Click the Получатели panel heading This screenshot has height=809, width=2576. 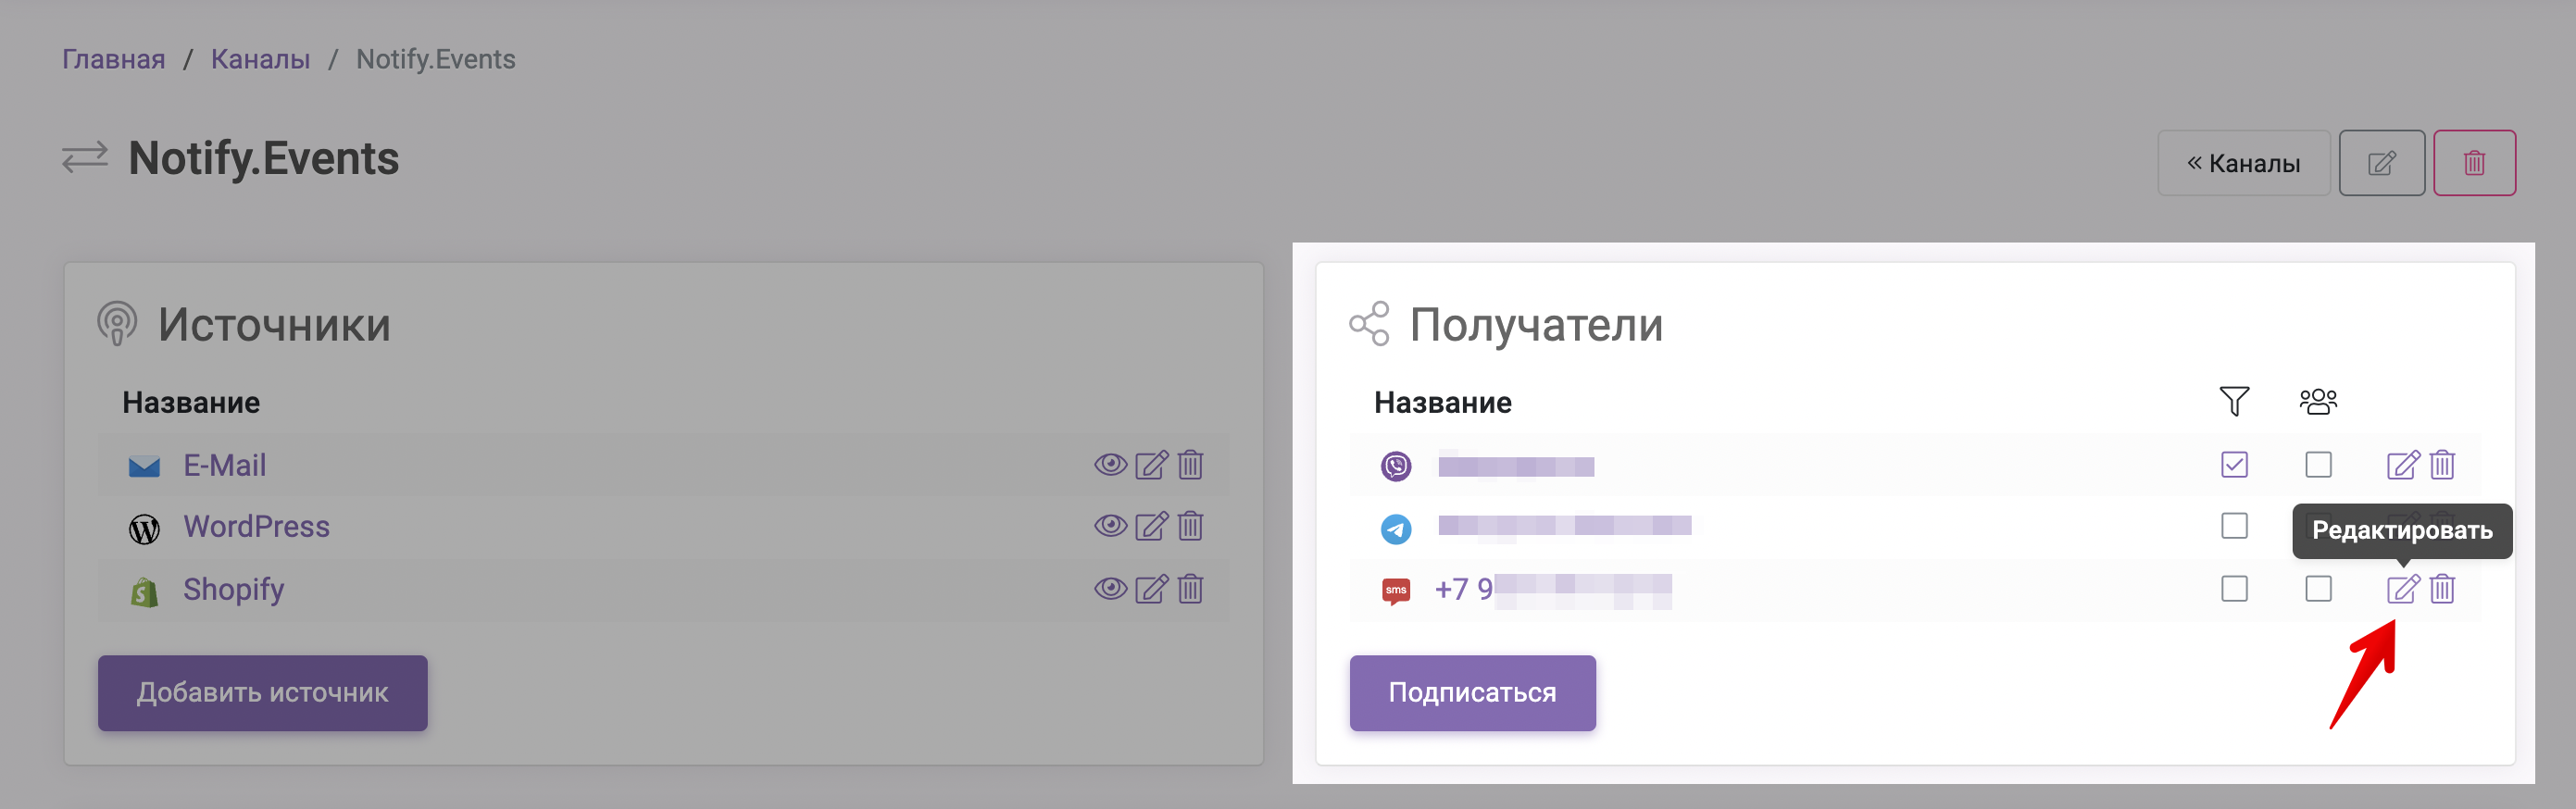point(1536,325)
